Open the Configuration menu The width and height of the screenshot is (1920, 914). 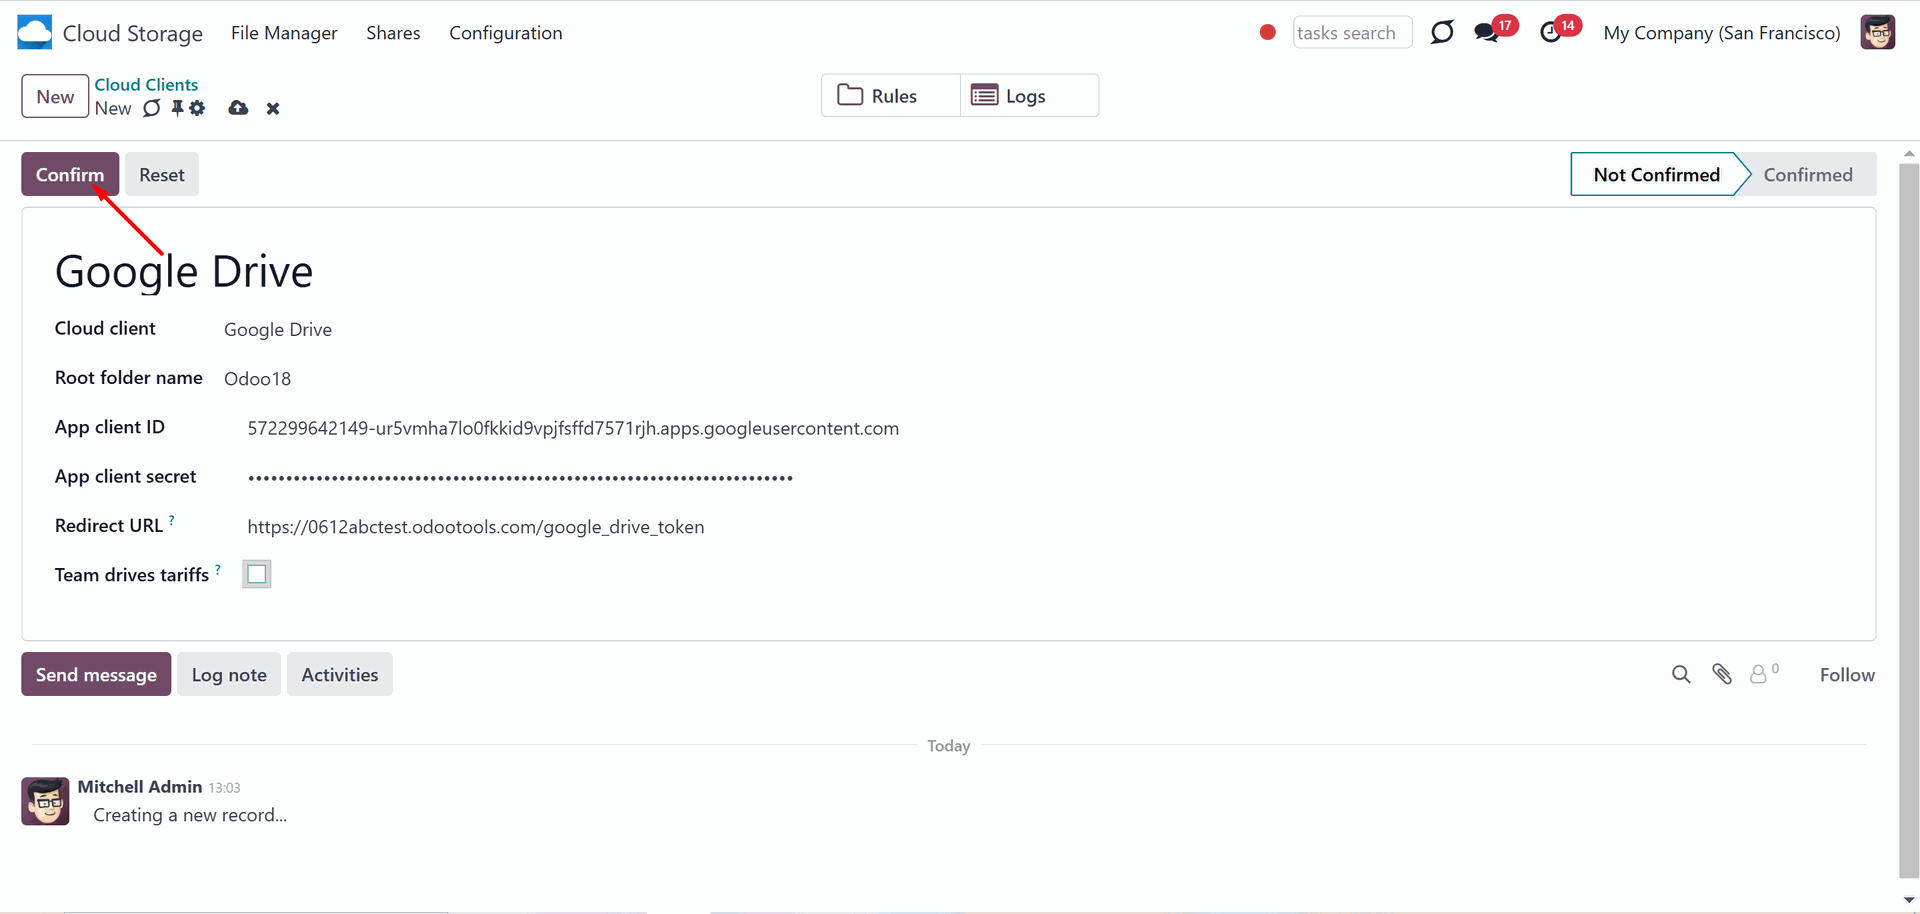[x=506, y=33]
